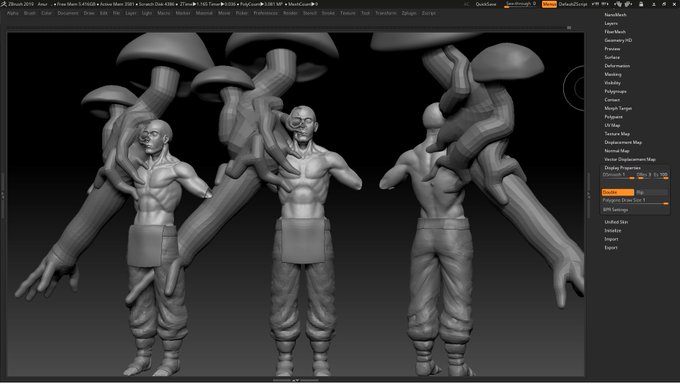Adjust the See-through slider

pyautogui.click(x=521, y=4)
